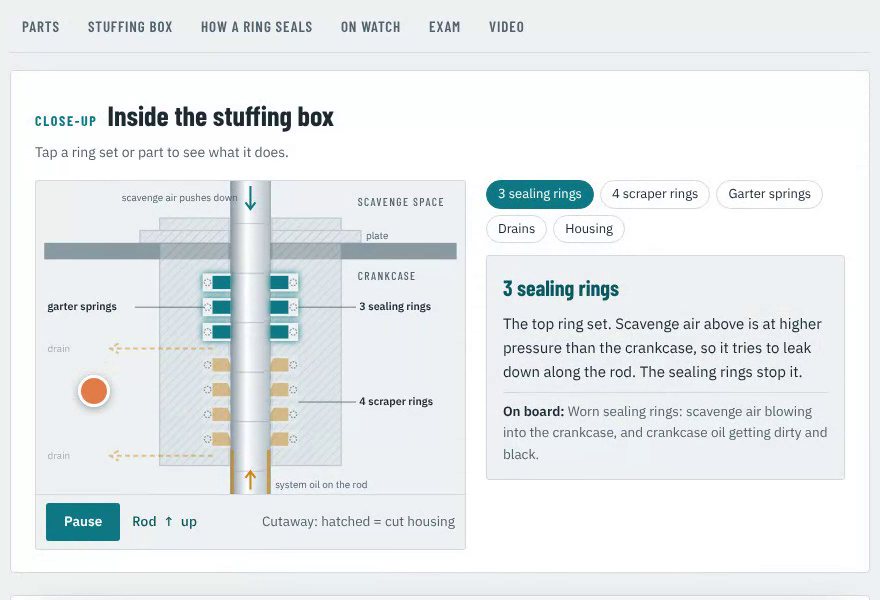Click the scavenge air down arrow
This screenshot has height=600, width=880.
(x=250, y=198)
